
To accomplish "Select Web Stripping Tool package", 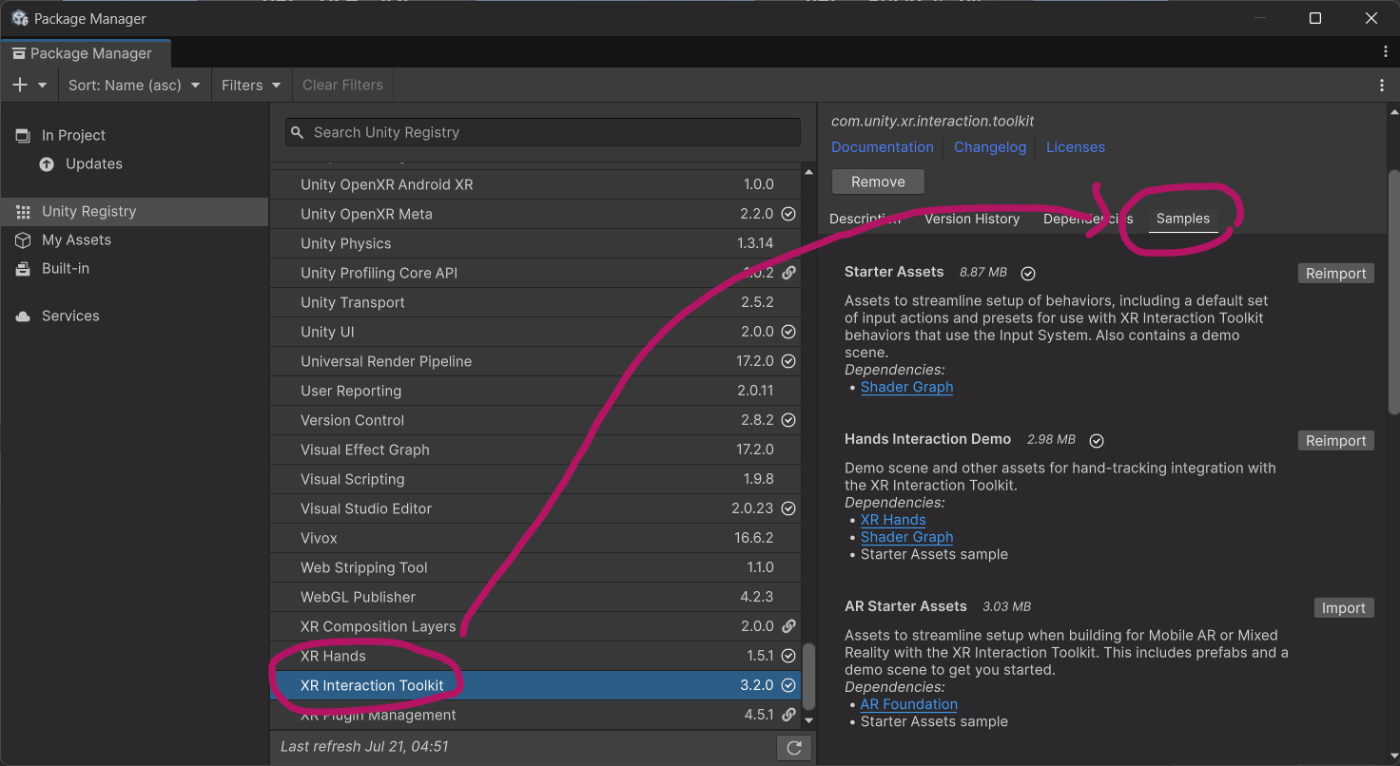I will tap(536, 568).
